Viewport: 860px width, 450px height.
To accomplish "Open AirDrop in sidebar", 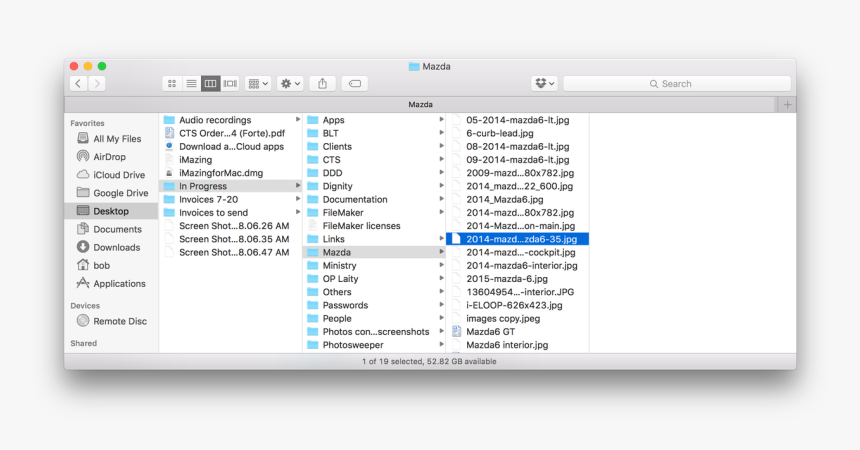I will pos(111,156).
